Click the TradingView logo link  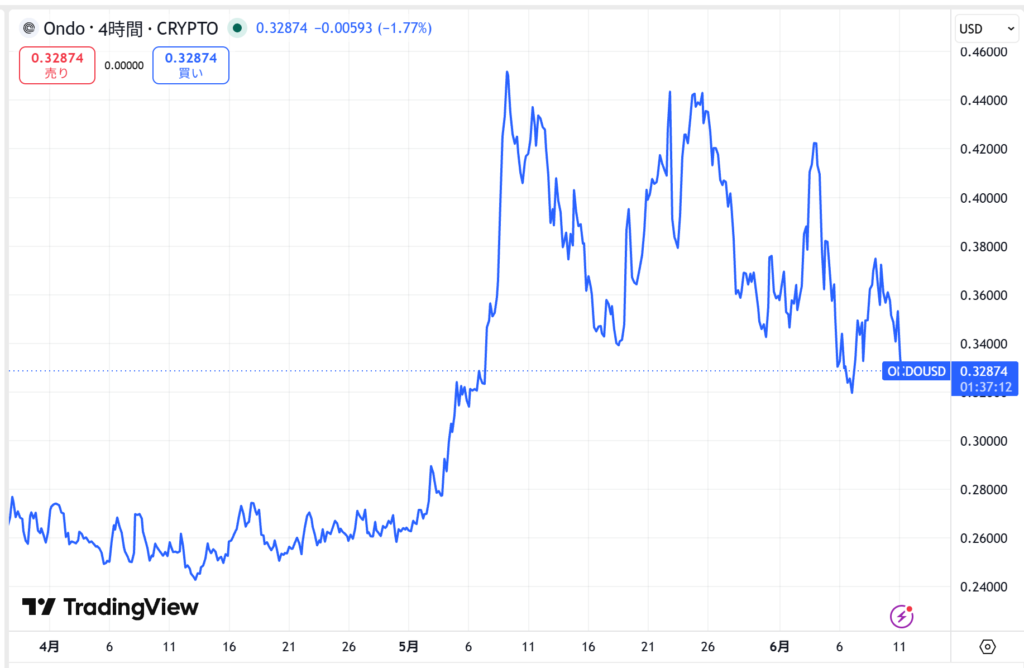110,607
